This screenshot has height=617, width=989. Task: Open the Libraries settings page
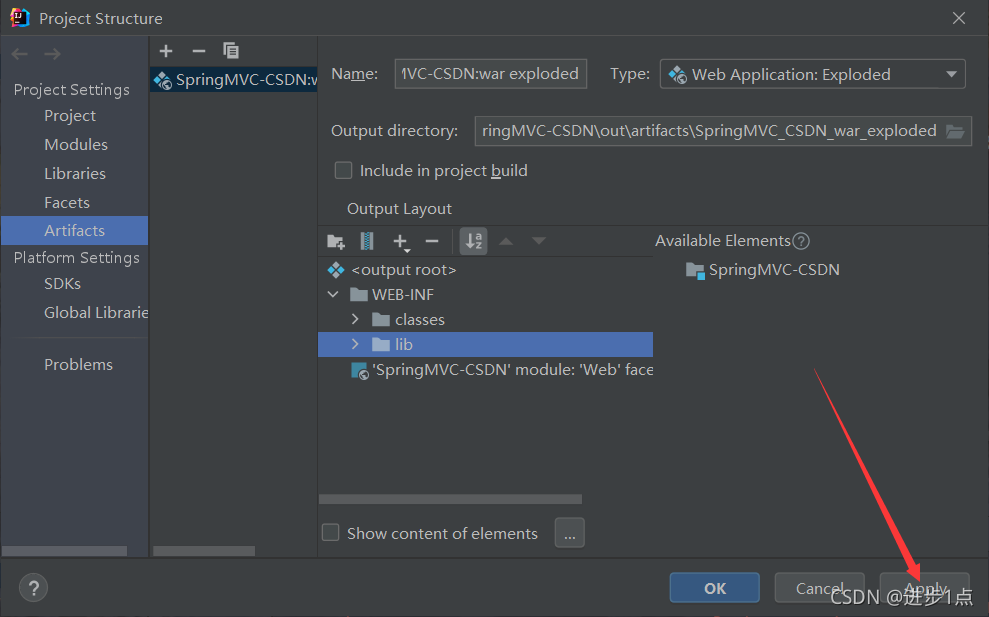[x=74, y=173]
